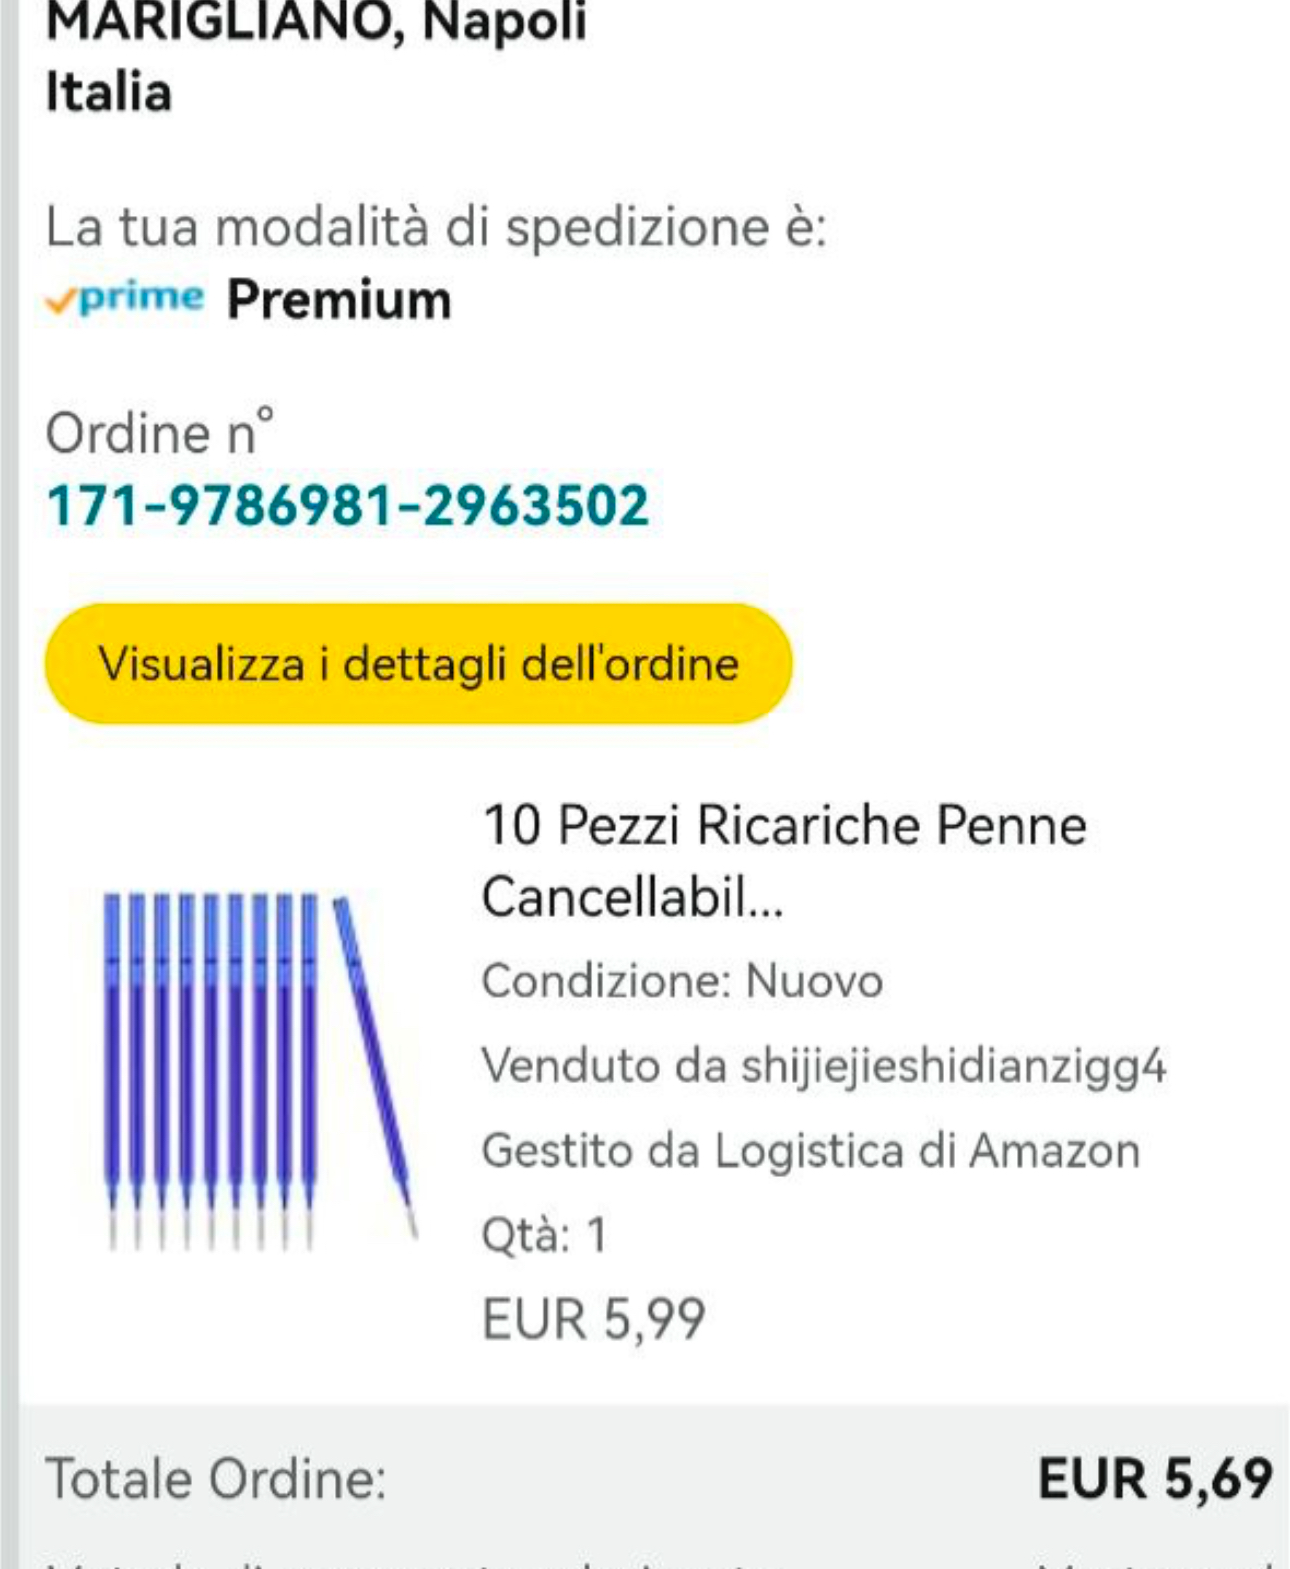
Task: Click the EUR 5,69 order total
Action: click(1154, 1478)
